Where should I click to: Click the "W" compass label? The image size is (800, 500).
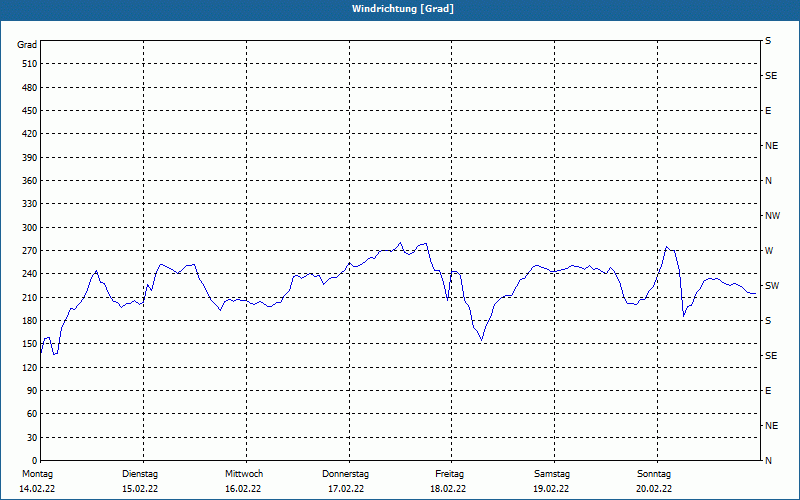769,251
